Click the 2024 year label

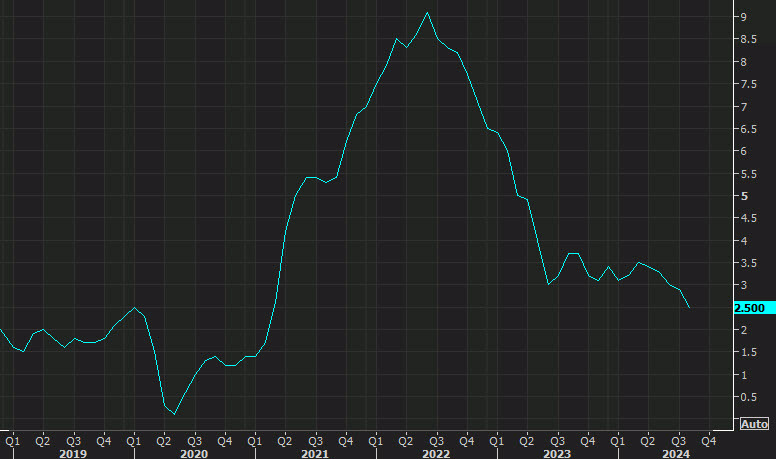coord(676,454)
